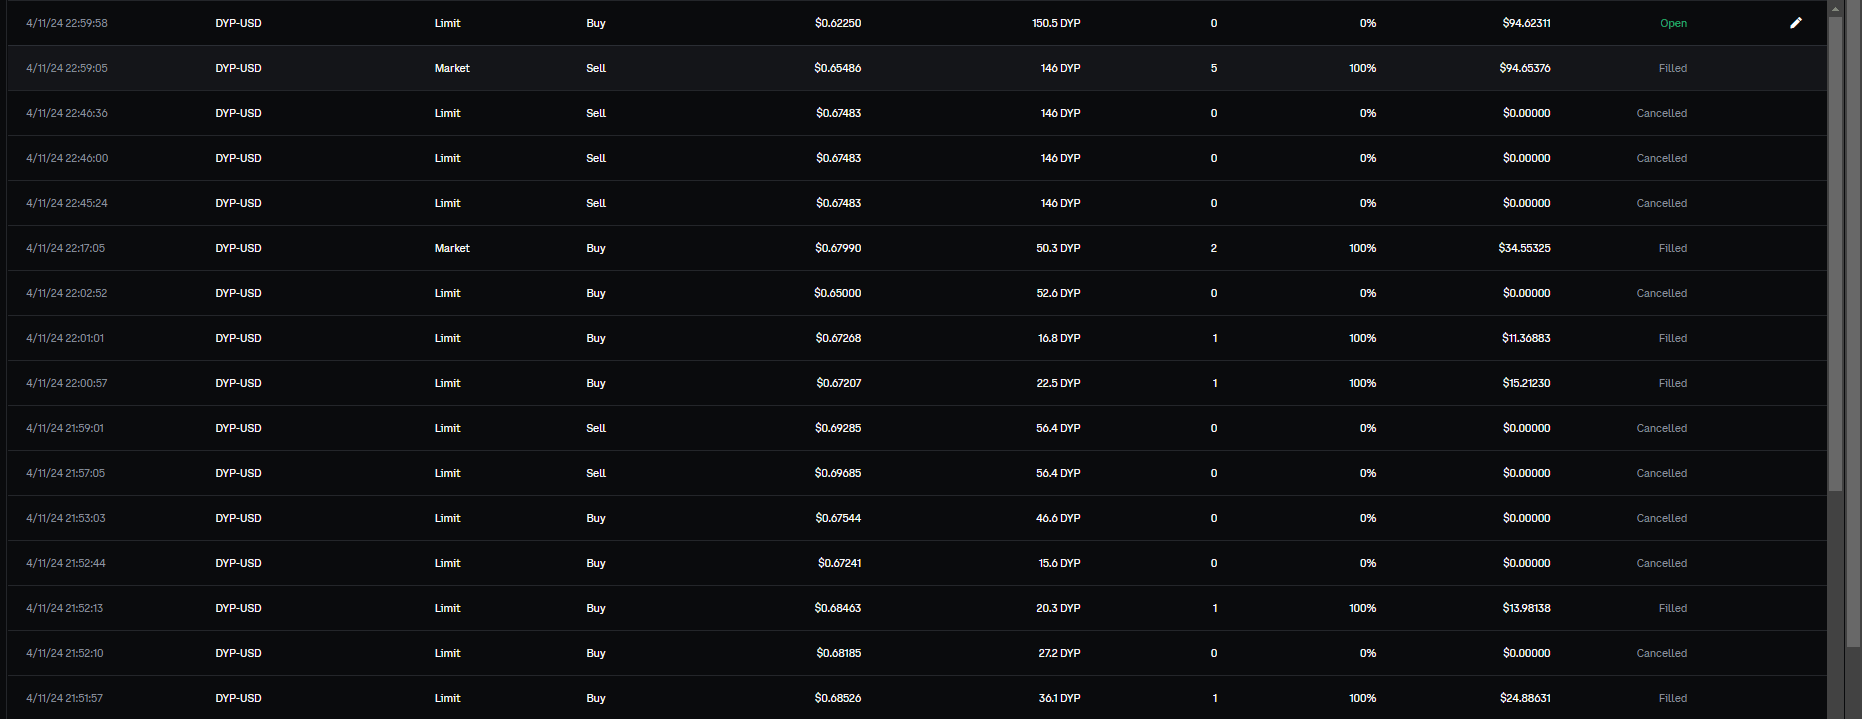Click the 150.5 DYP amount
The height and width of the screenshot is (719, 1862).
1056,23
